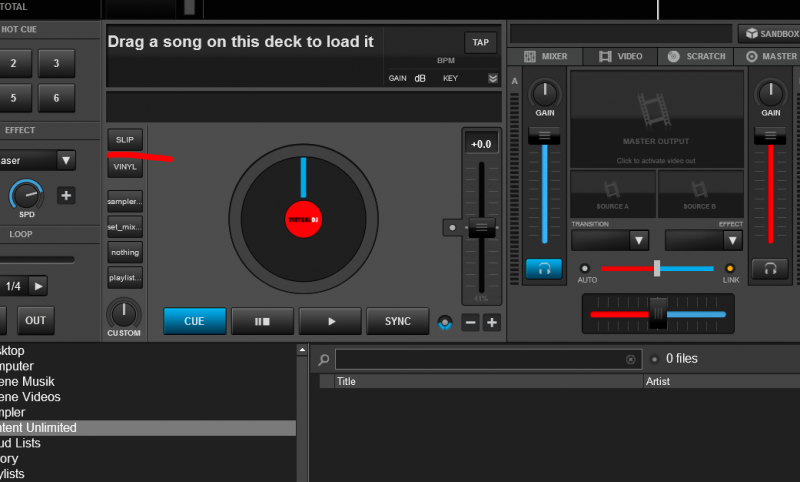800x482 pixels.
Task: Click the pitch plus button
Action: (492, 322)
